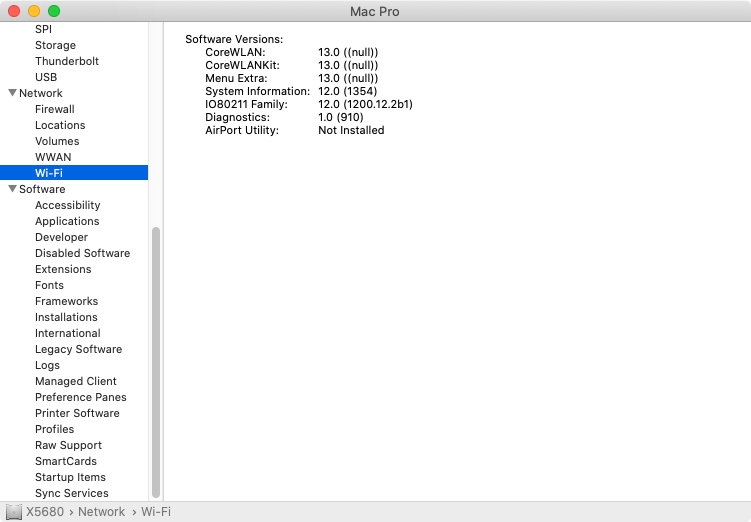Screen dimensions: 751x522
Task: Click the 1.0 (910) value
Action: (x=341, y=117)
